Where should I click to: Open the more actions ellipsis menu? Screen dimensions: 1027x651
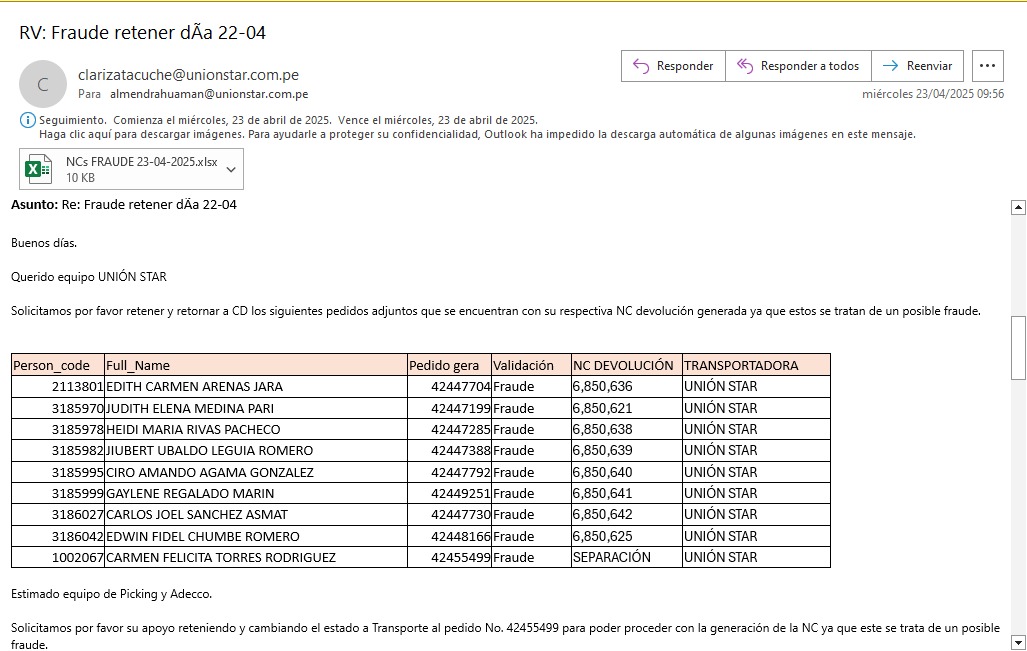tap(987, 66)
